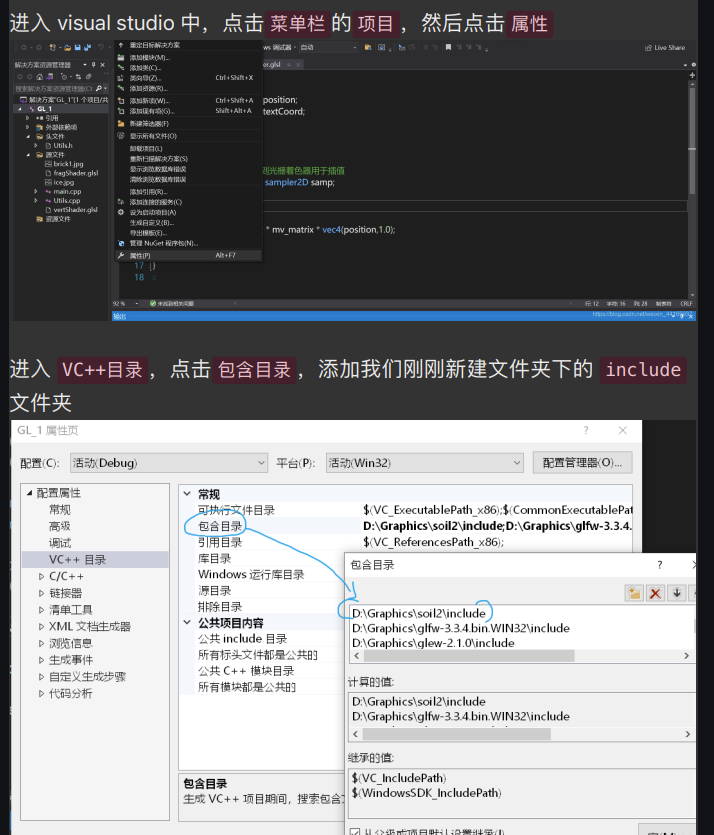Click the sync icon in Solution Explorer toolbar
The height and width of the screenshot is (835, 714).
tap(78, 77)
